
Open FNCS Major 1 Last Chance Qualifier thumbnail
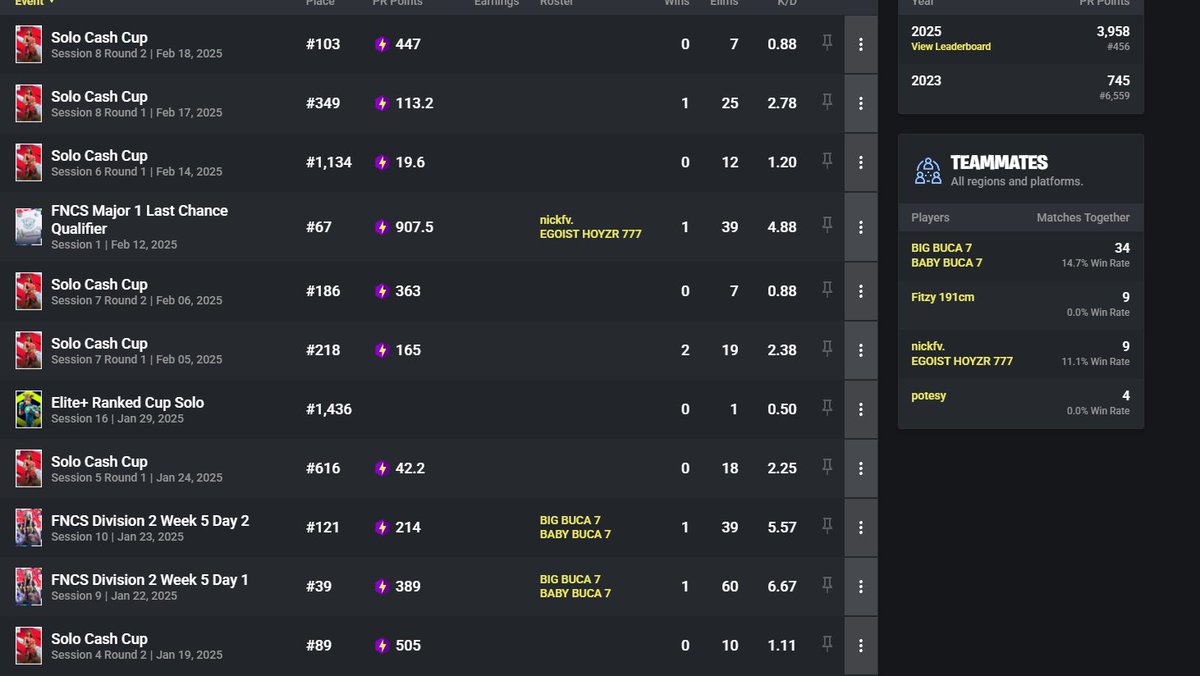click(29, 227)
